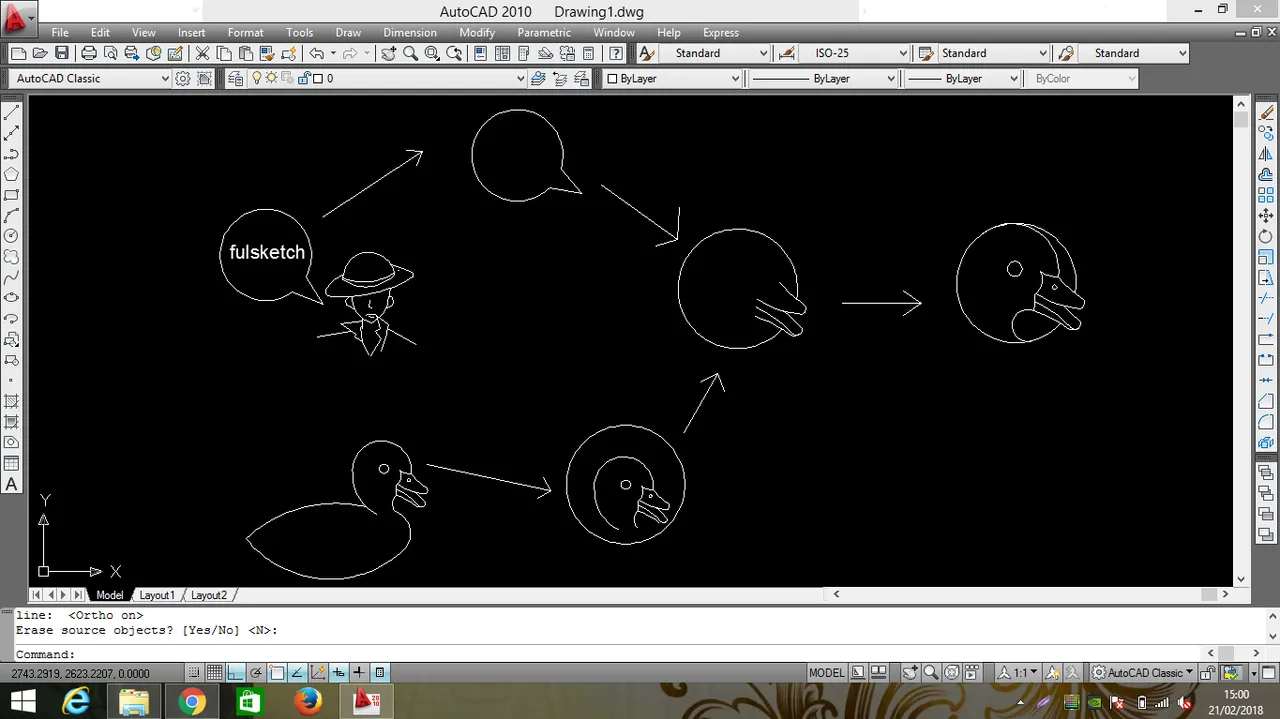
Task: Click the New drawing icon
Action: point(18,53)
